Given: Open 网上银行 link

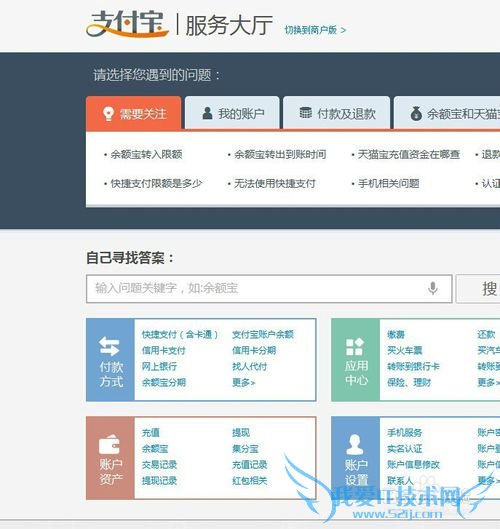Looking at the screenshot, I should click(159, 366).
